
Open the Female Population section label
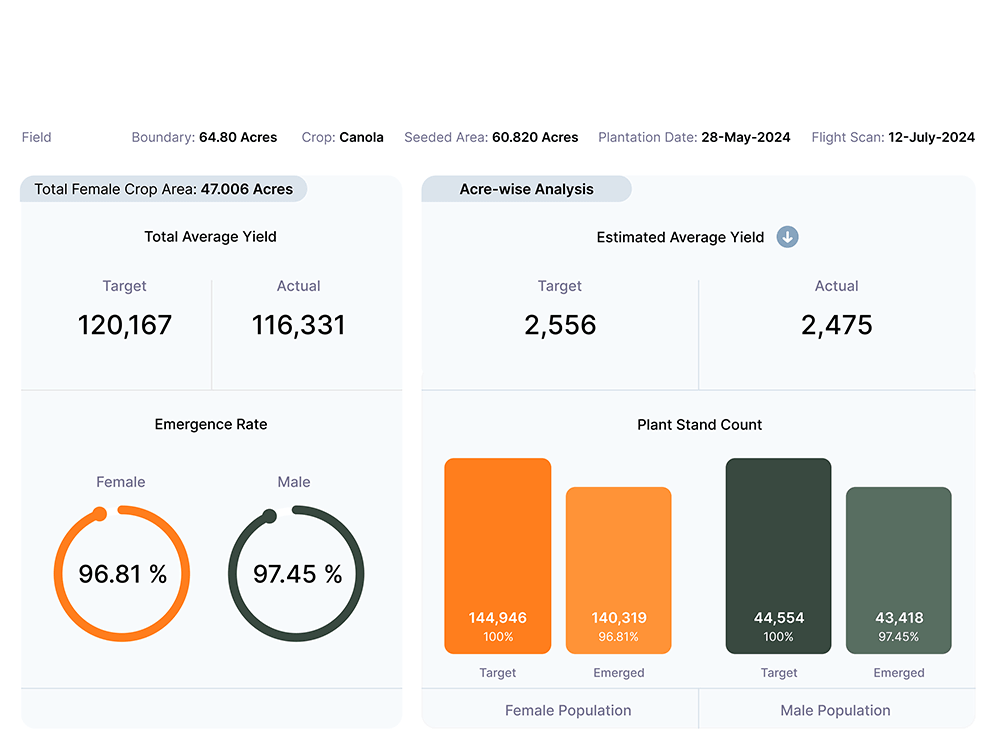pos(568,710)
